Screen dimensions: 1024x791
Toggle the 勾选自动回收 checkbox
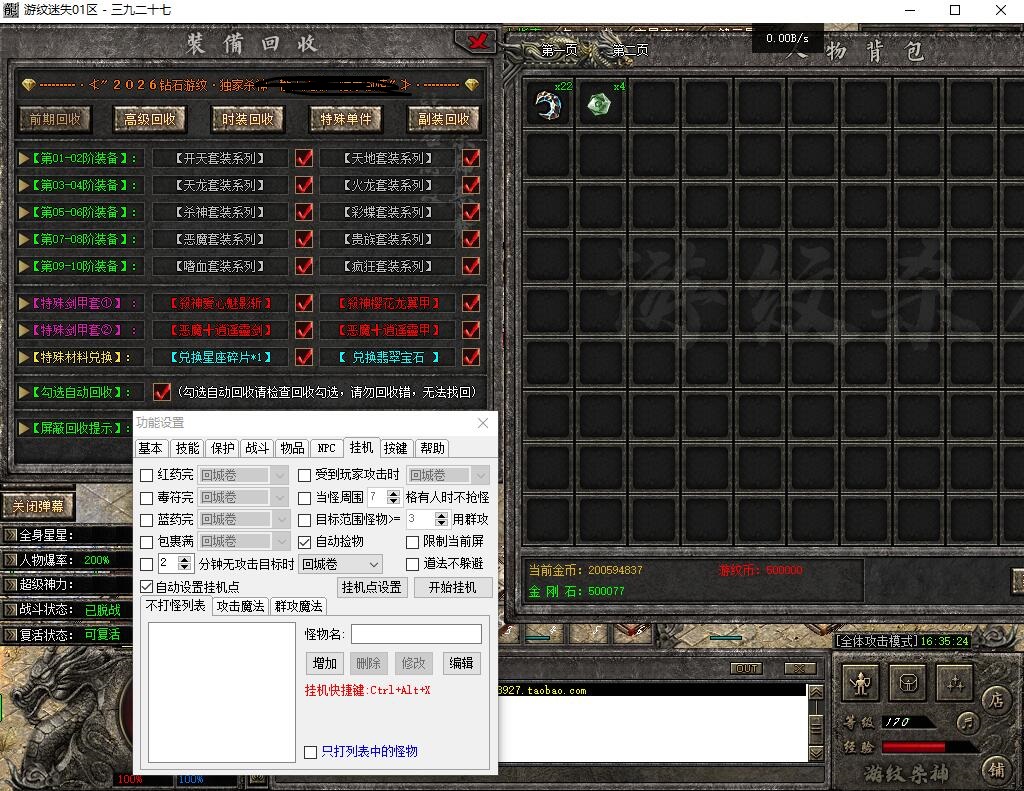[161, 392]
